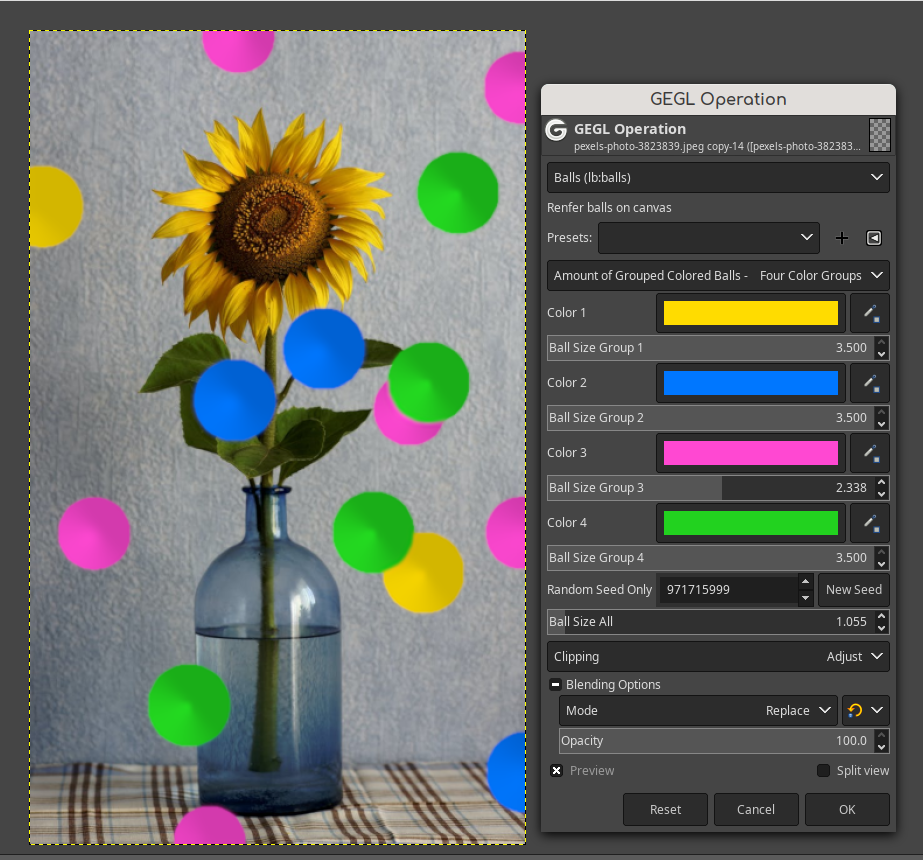Click the New Seed button
This screenshot has width=923, height=860.
coord(854,590)
